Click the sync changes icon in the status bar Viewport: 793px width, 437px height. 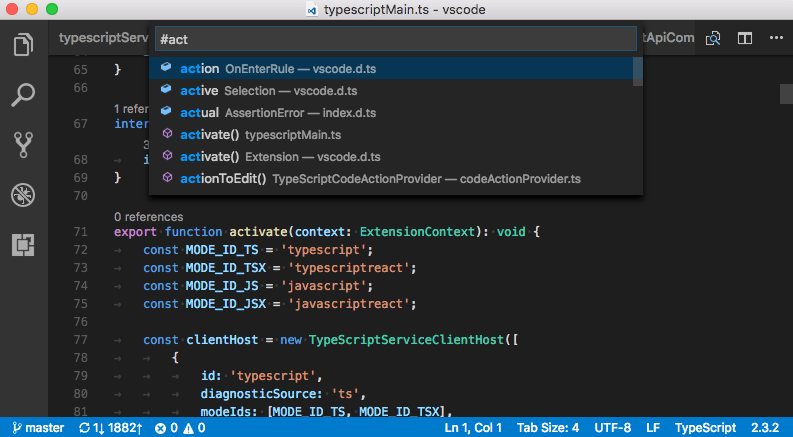84,428
